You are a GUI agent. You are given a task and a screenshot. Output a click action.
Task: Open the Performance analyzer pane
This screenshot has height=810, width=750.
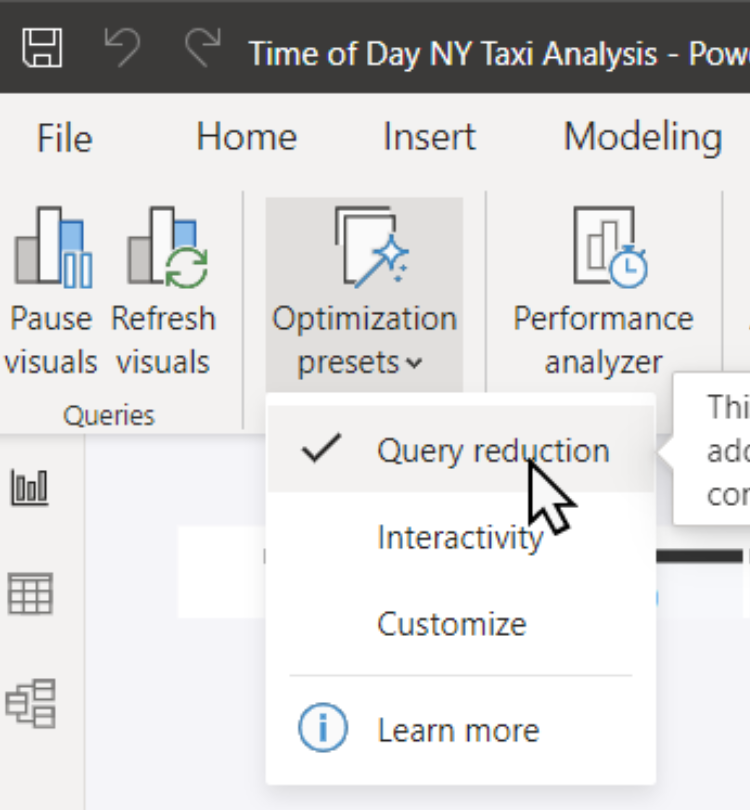tap(603, 291)
